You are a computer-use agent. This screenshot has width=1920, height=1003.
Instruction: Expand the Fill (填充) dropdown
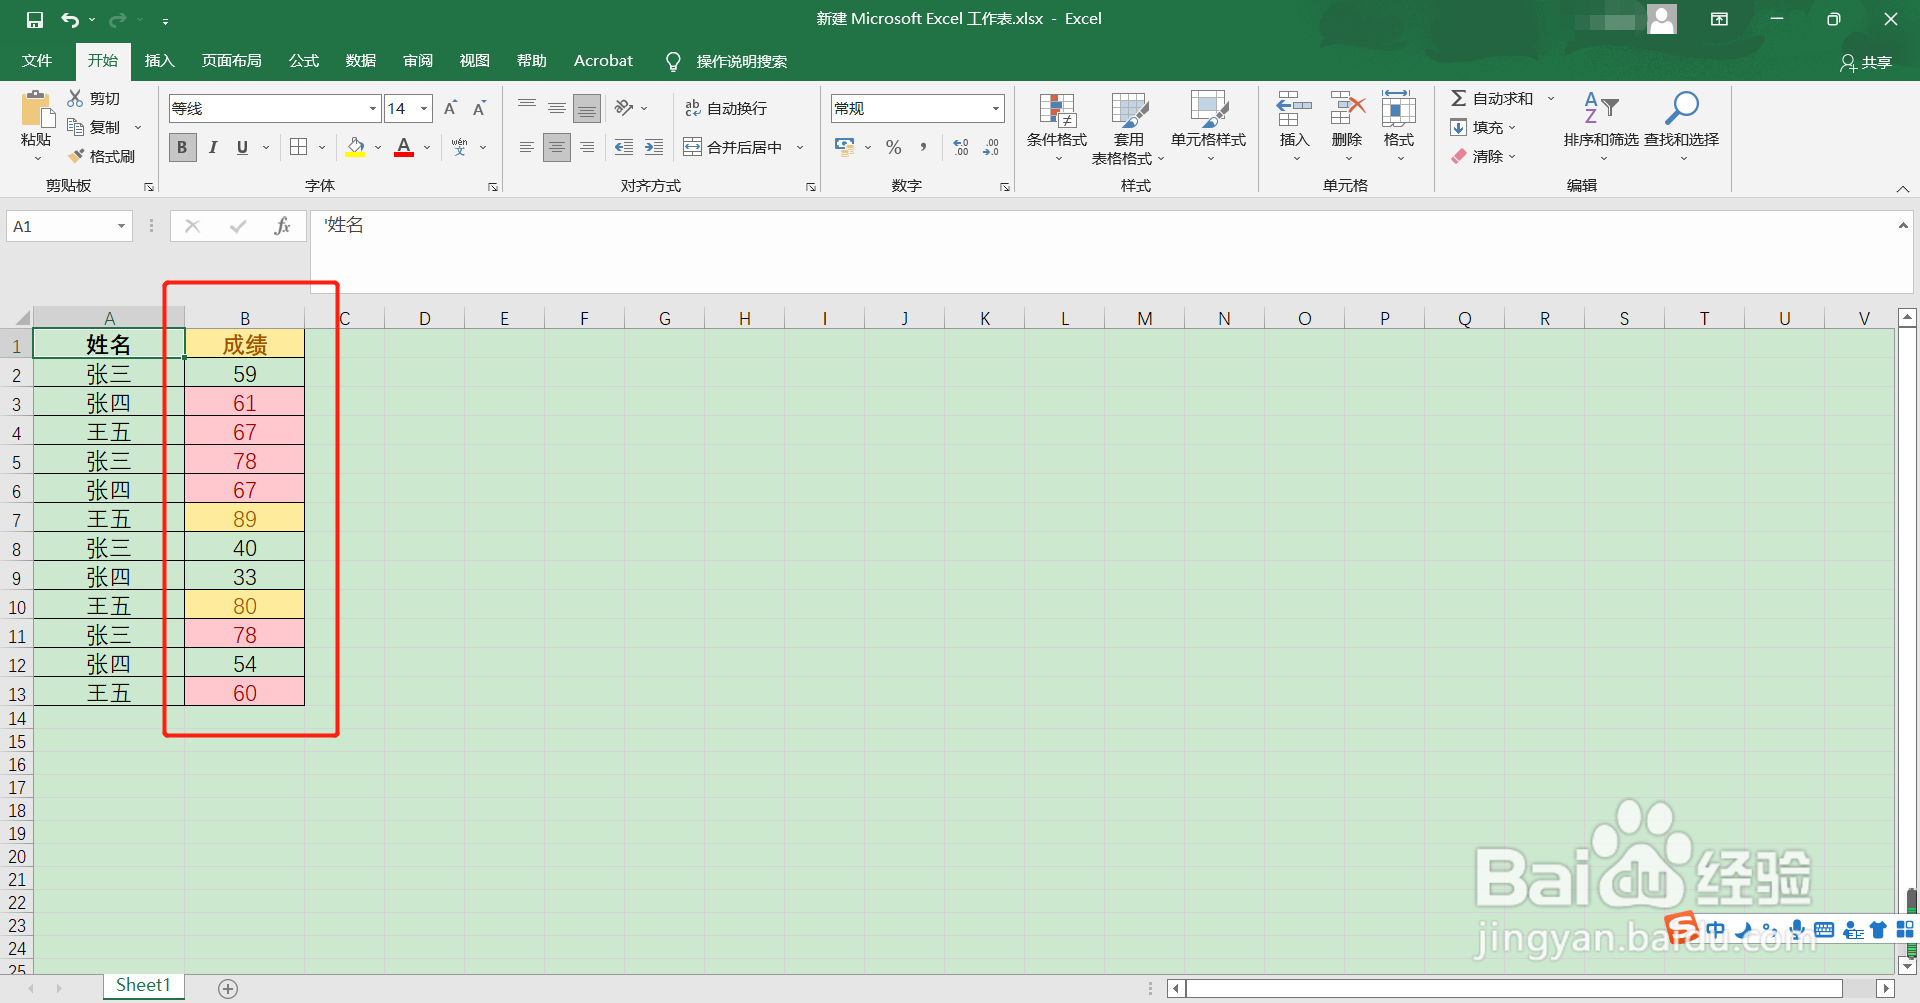click(1512, 127)
